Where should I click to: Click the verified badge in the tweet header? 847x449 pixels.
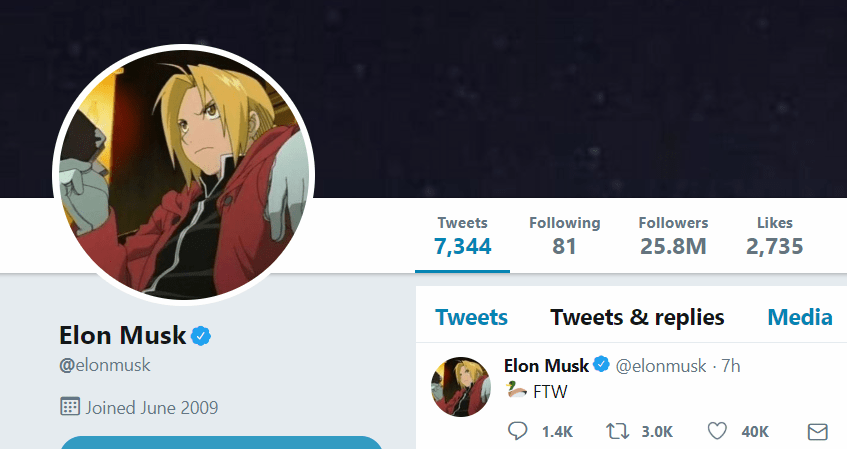click(601, 365)
